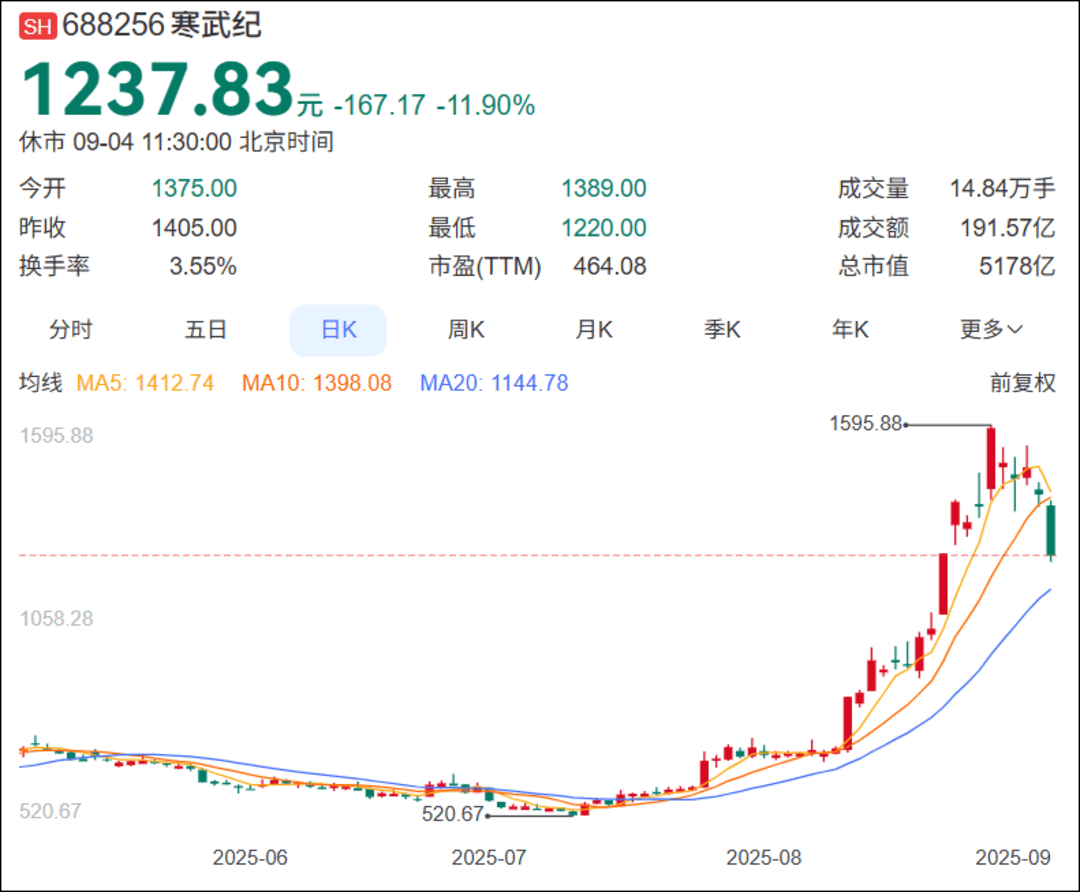Switch to the 周K weekly tab

[466, 329]
